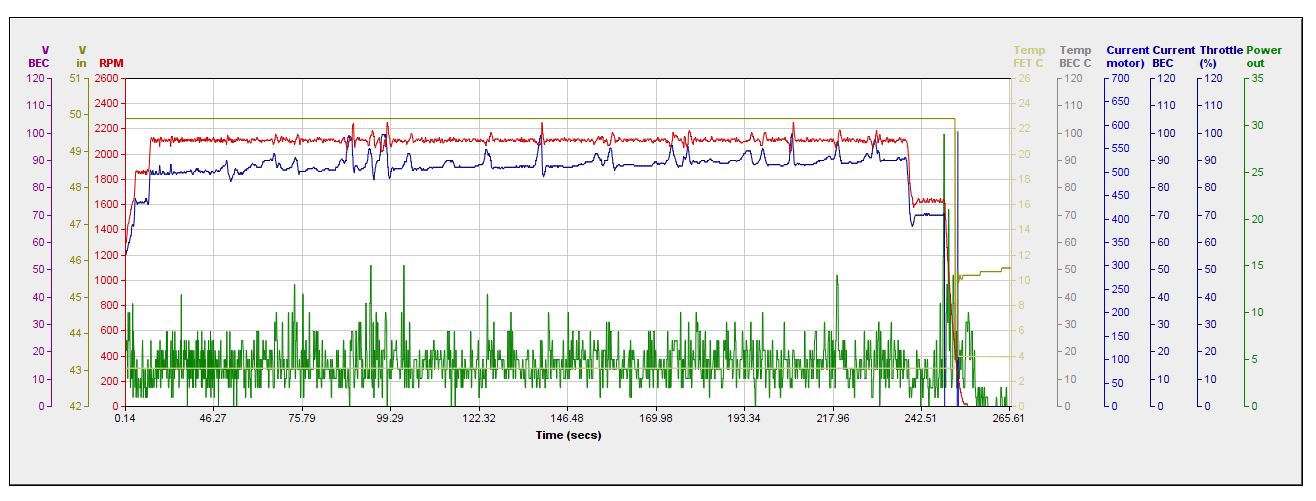Click the 146.48 time tick label
Viewport: 1316px width, 501px height.
click(x=567, y=418)
